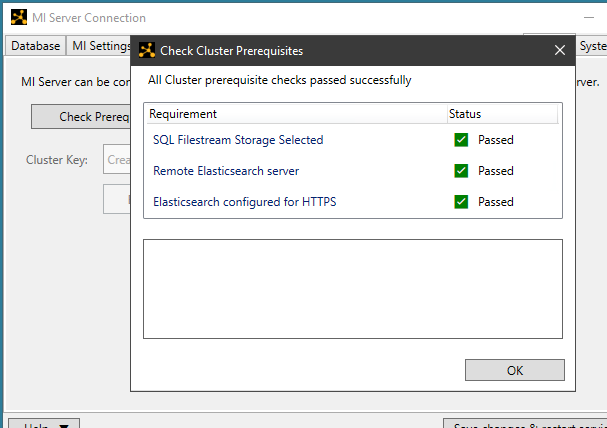Click green check beside SQL Filestream Storage

tap(461, 140)
